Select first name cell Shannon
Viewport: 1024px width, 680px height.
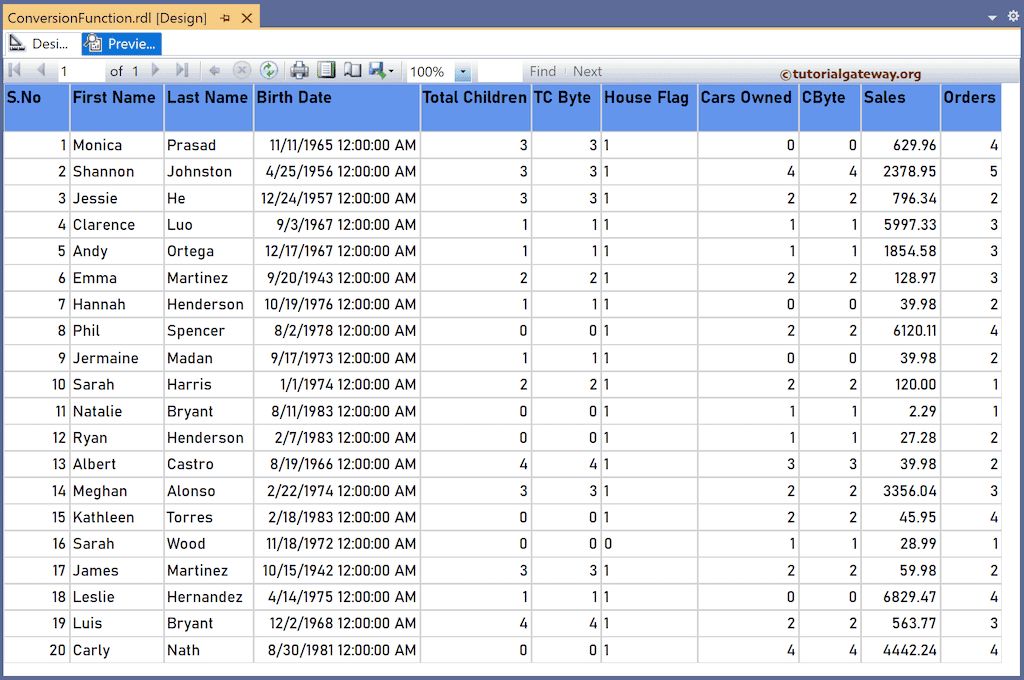point(116,172)
